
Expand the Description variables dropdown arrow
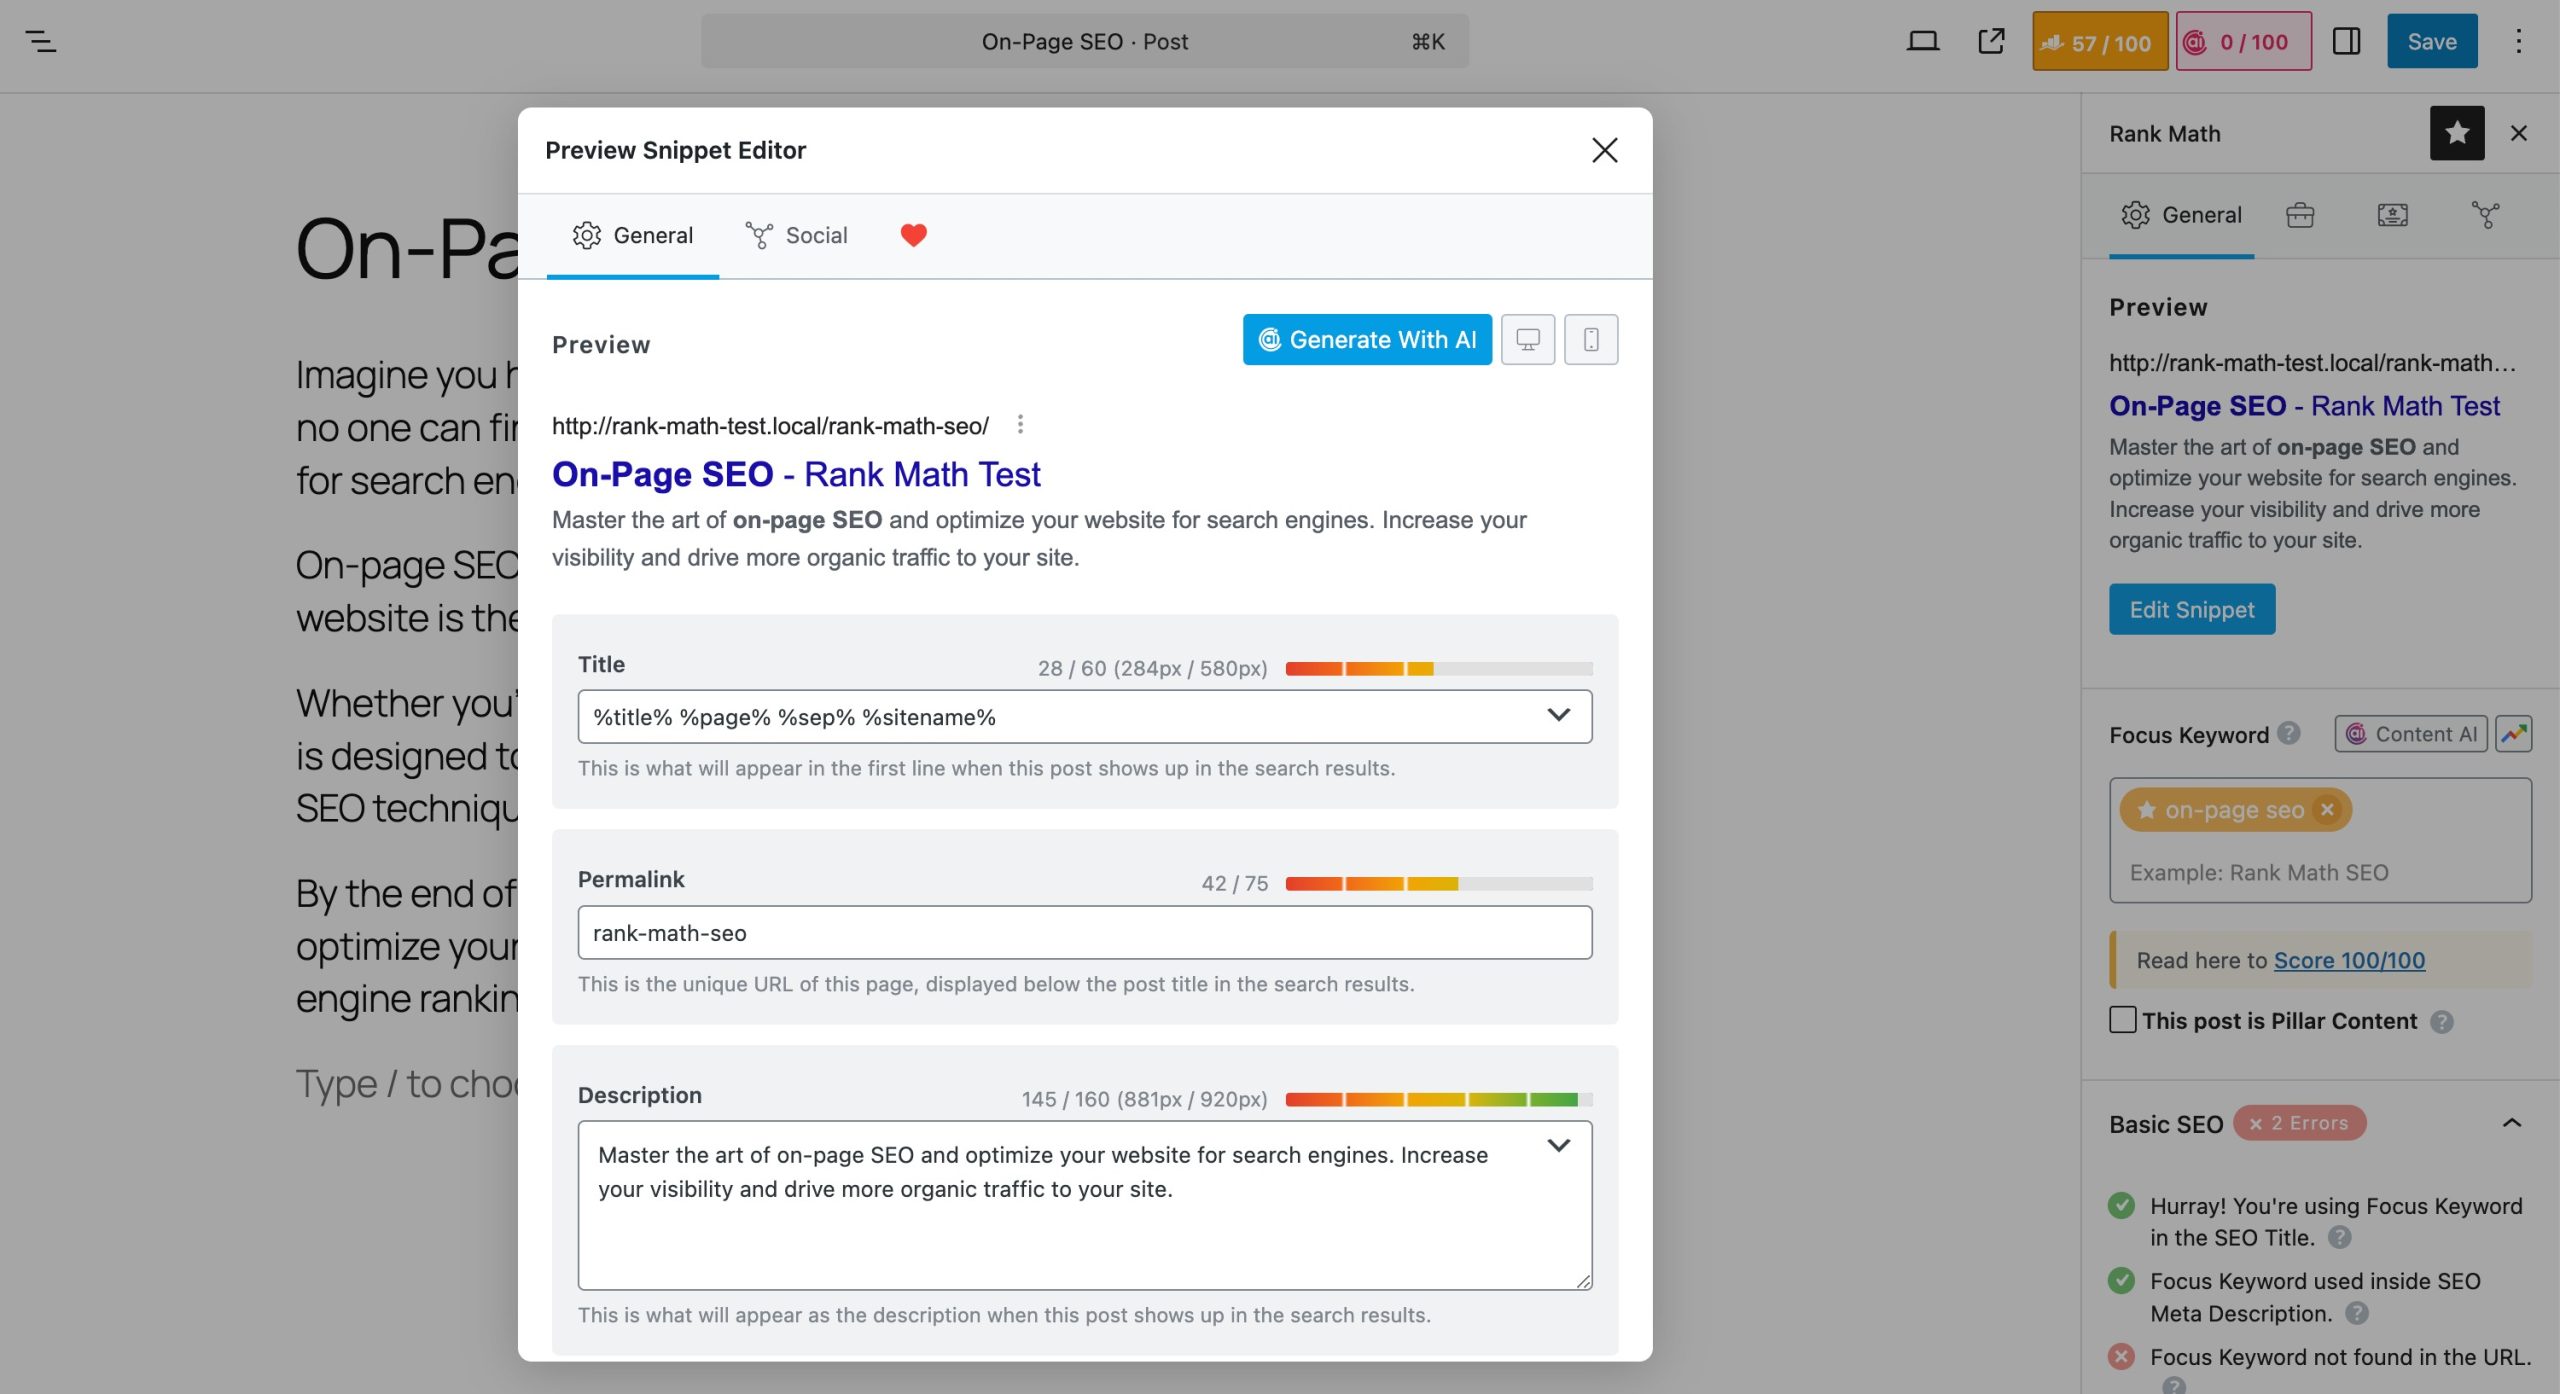[x=1558, y=1146]
